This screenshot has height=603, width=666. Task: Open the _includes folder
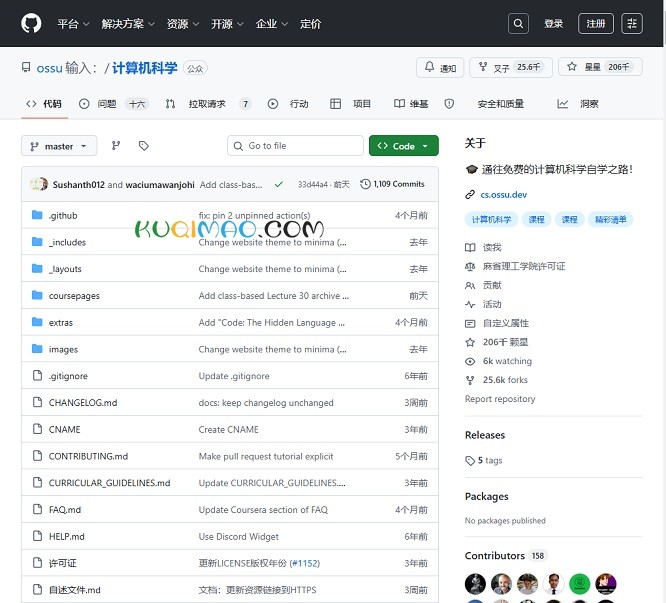67,242
